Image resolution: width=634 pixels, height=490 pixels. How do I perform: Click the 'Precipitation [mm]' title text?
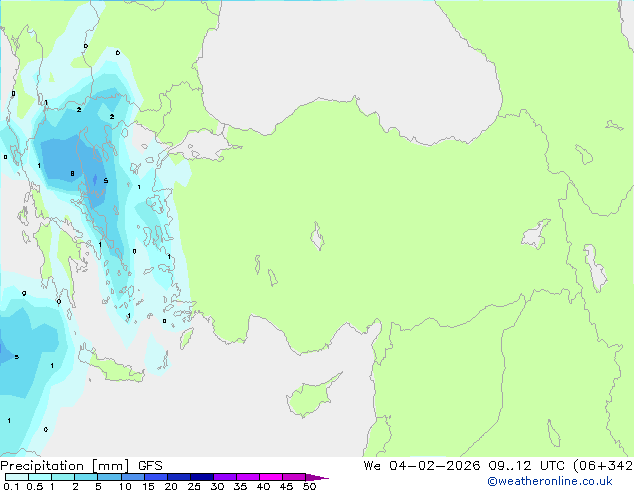[65, 466]
